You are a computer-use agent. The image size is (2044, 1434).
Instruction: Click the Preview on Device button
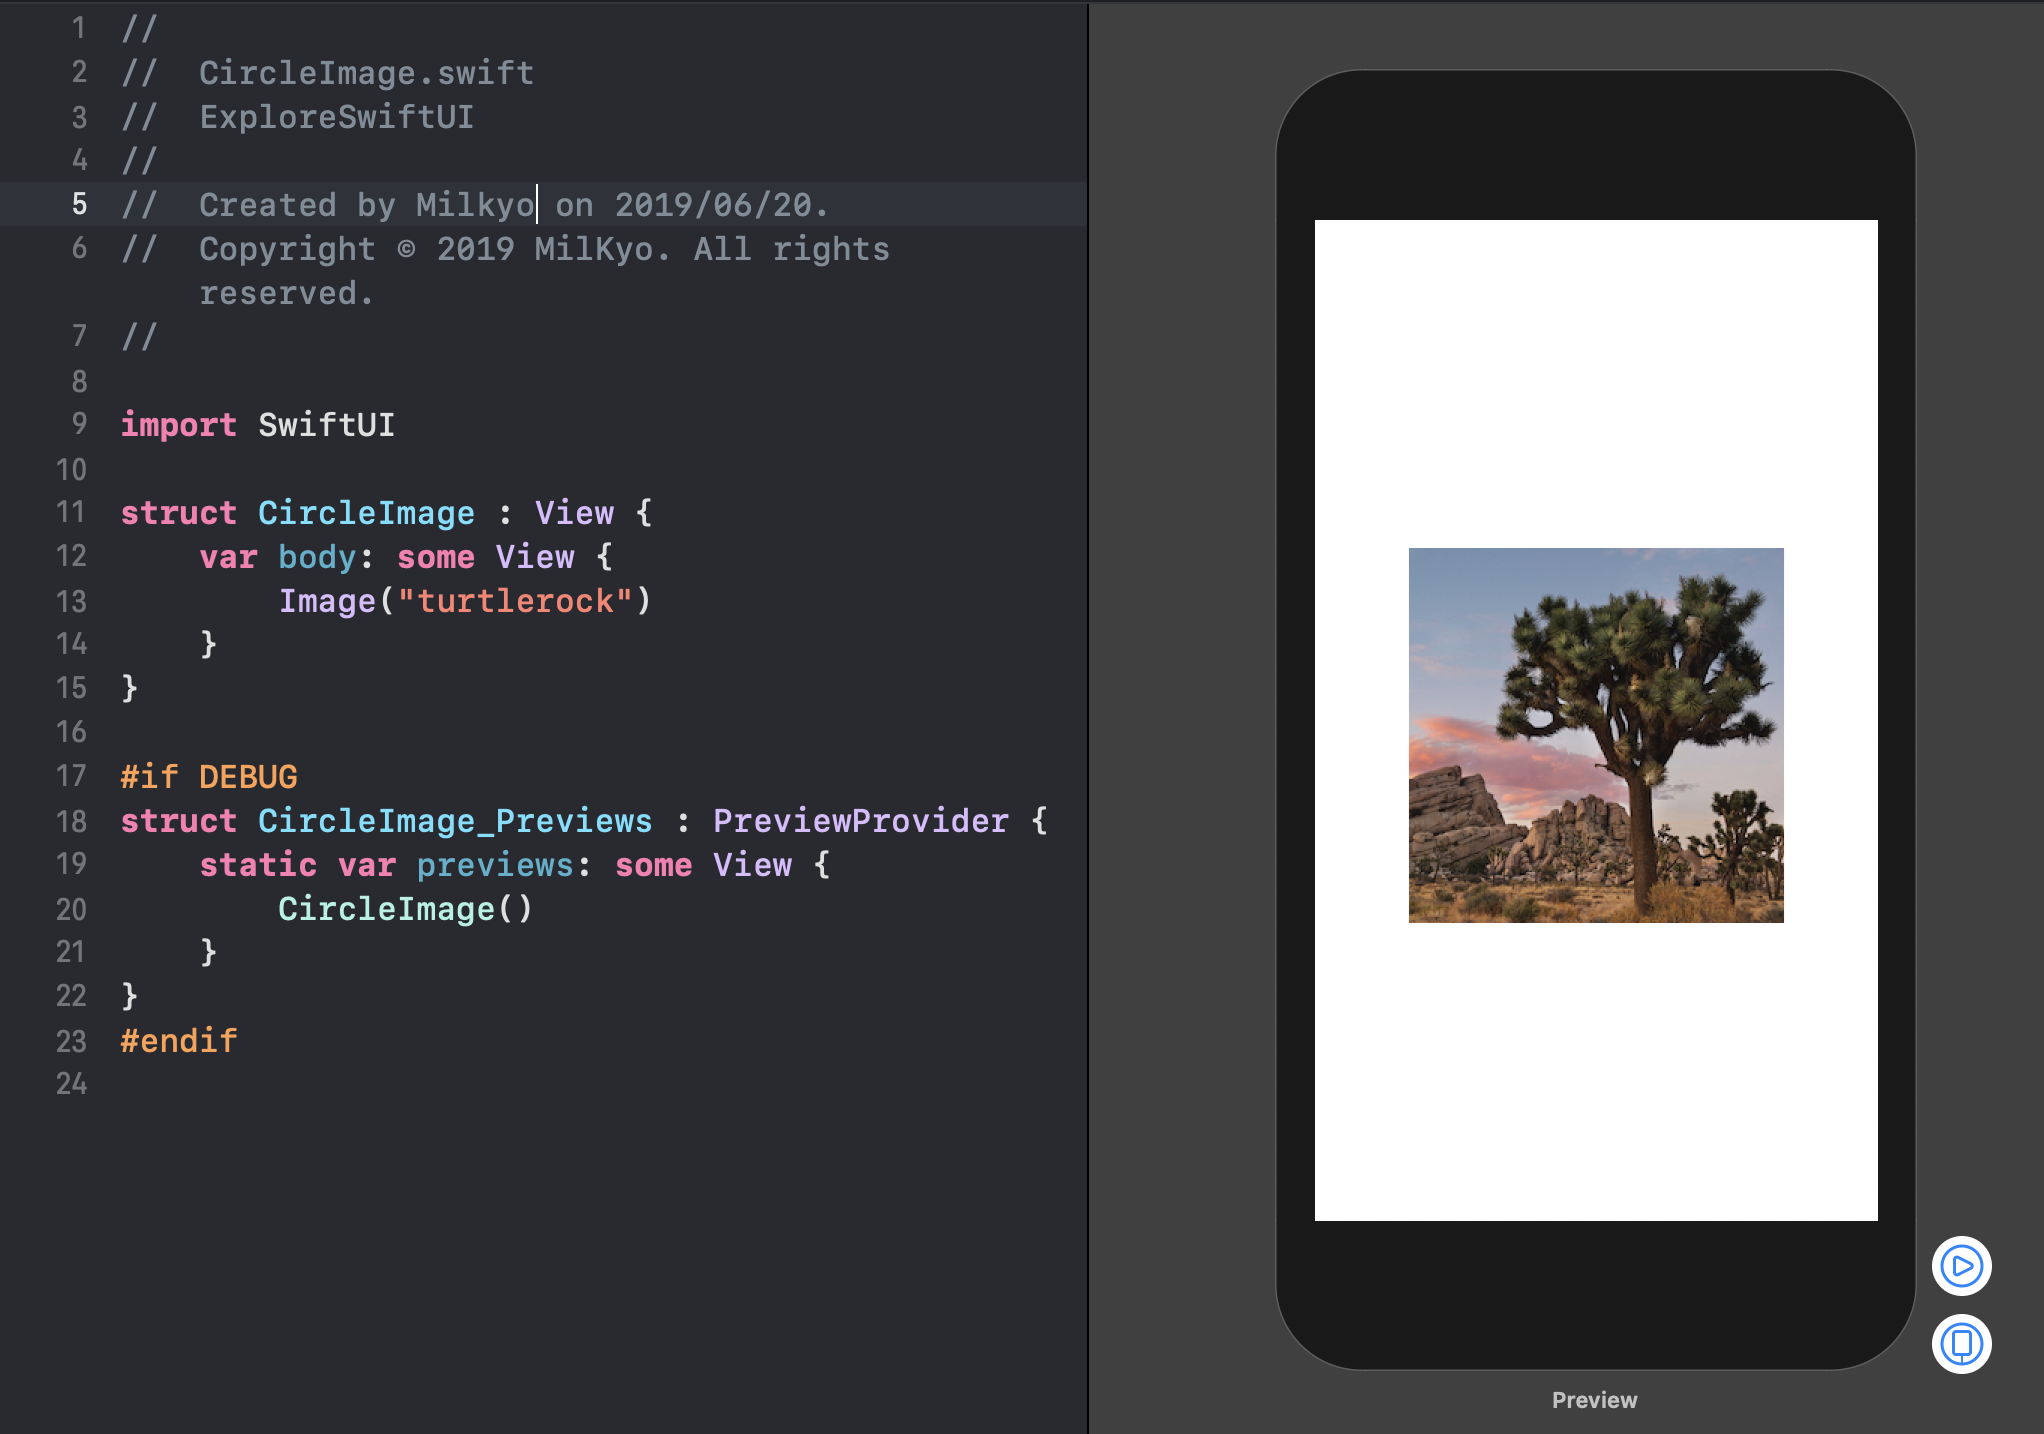point(1961,1343)
